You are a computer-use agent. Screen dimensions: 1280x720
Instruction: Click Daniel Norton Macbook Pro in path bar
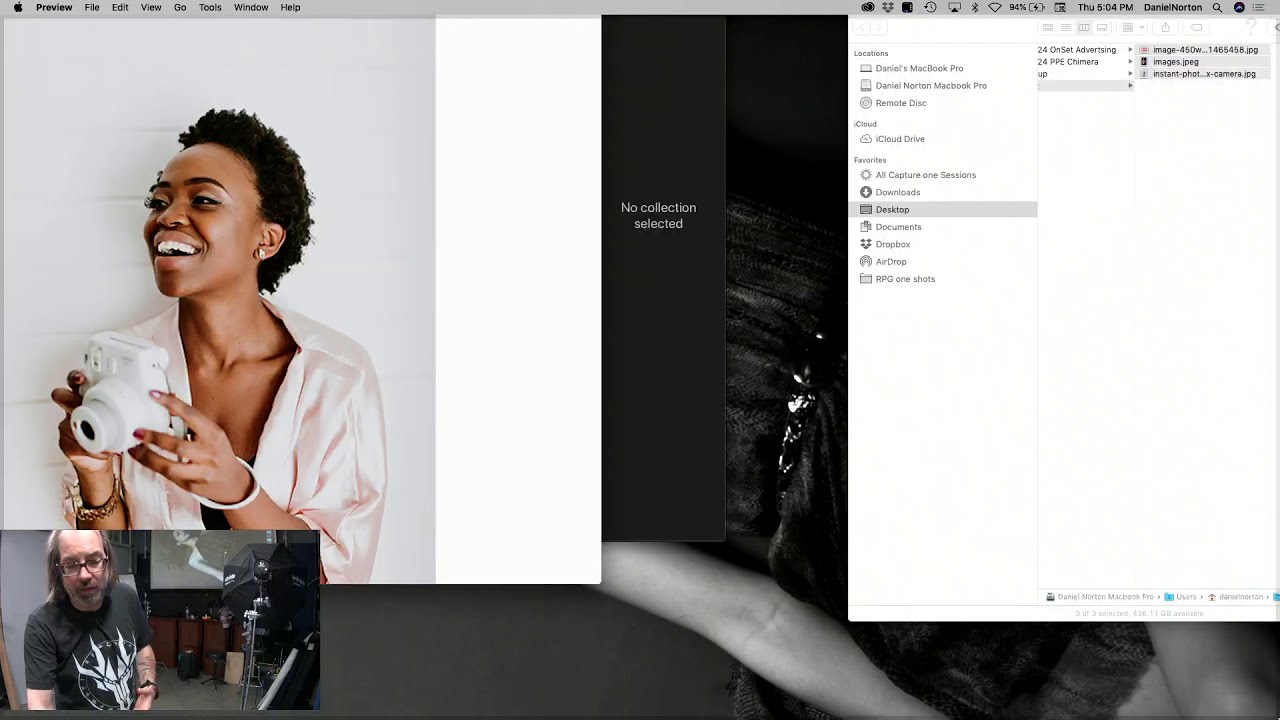(x=1099, y=597)
